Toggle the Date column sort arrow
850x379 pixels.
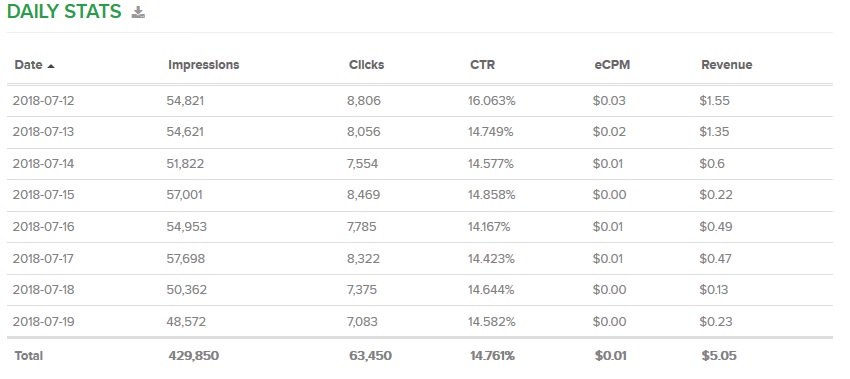point(51,66)
